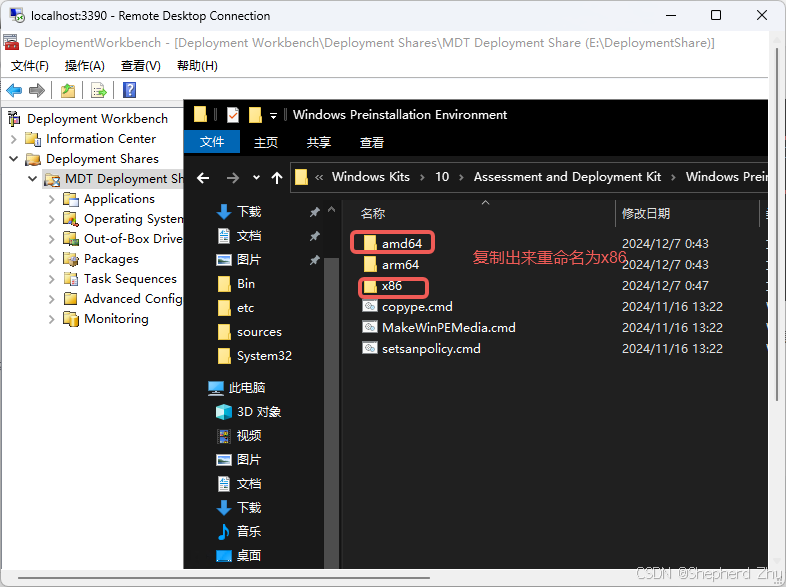Open the recent locations dropdown arrow
Viewport: 786px width, 587px height.
click(256, 177)
